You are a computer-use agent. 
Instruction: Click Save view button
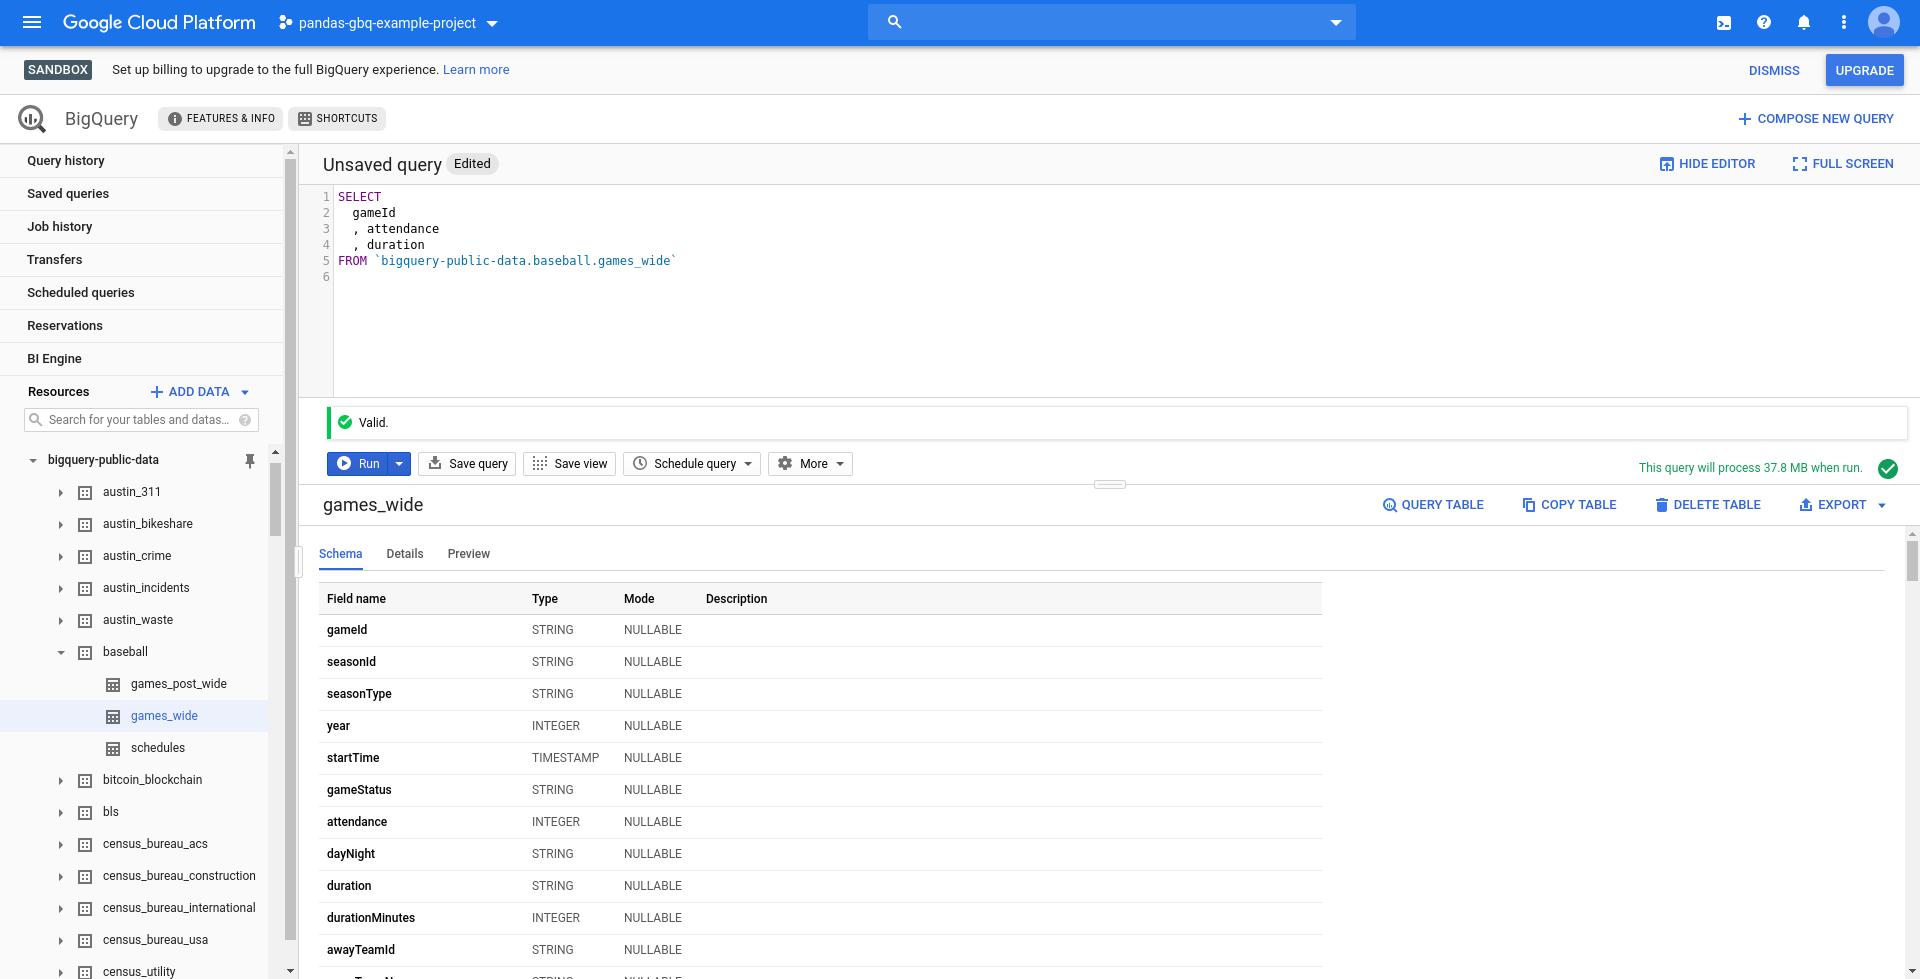tap(570, 464)
